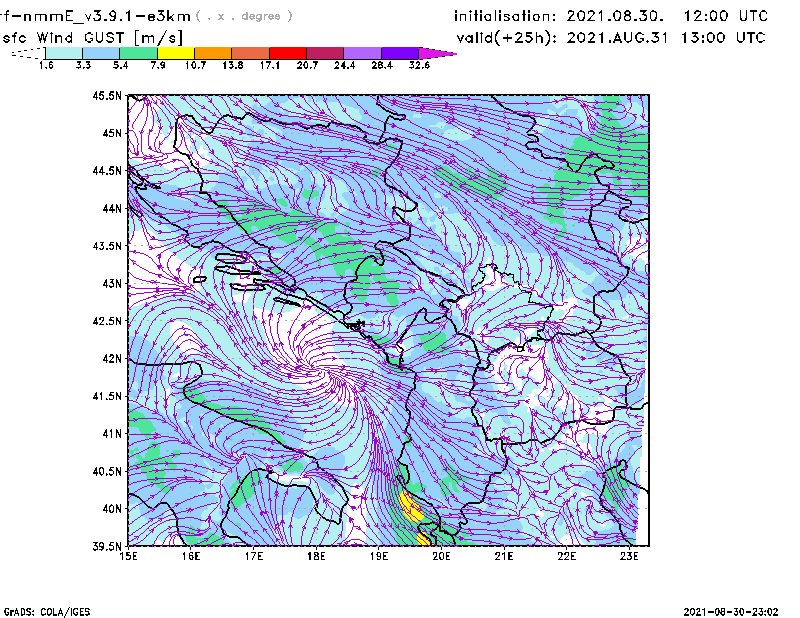The width and height of the screenshot is (800, 618).
Task: Click the "sfc Wind GUST [m/s]" title
Action: click(x=92, y=37)
